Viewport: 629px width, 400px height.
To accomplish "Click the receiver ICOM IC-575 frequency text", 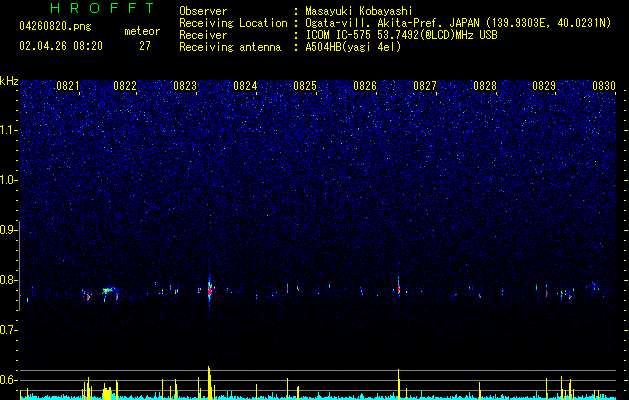I will (401, 35).
